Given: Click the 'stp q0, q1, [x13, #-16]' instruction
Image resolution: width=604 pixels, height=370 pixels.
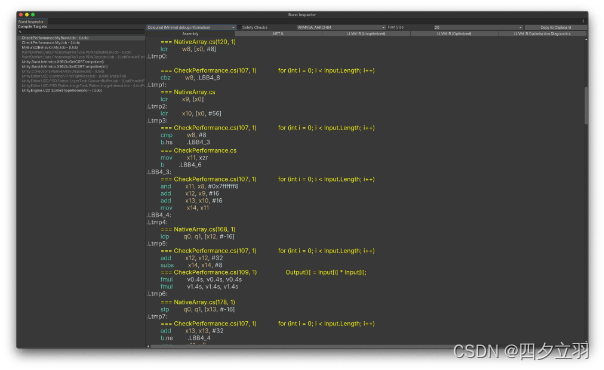Looking at the screenshot, I should 198,309.
